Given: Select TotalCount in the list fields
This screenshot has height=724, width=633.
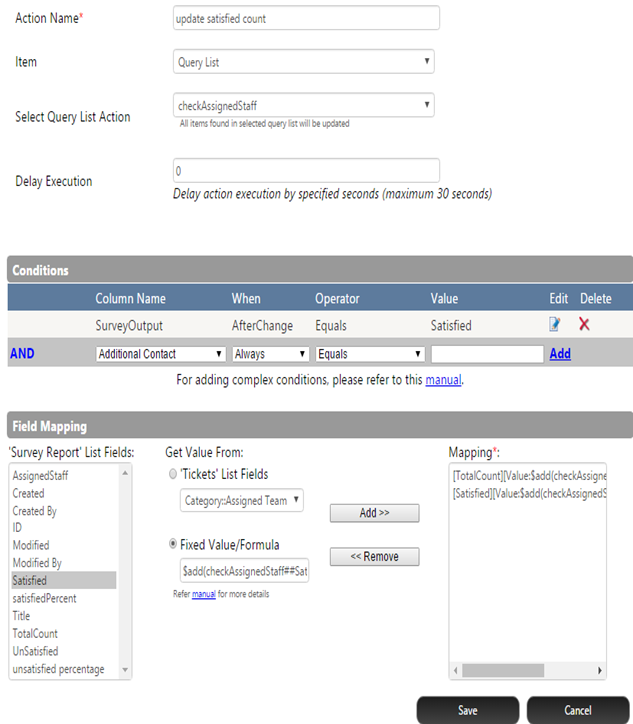Looking at the screenshot, I should click(35, 634).
